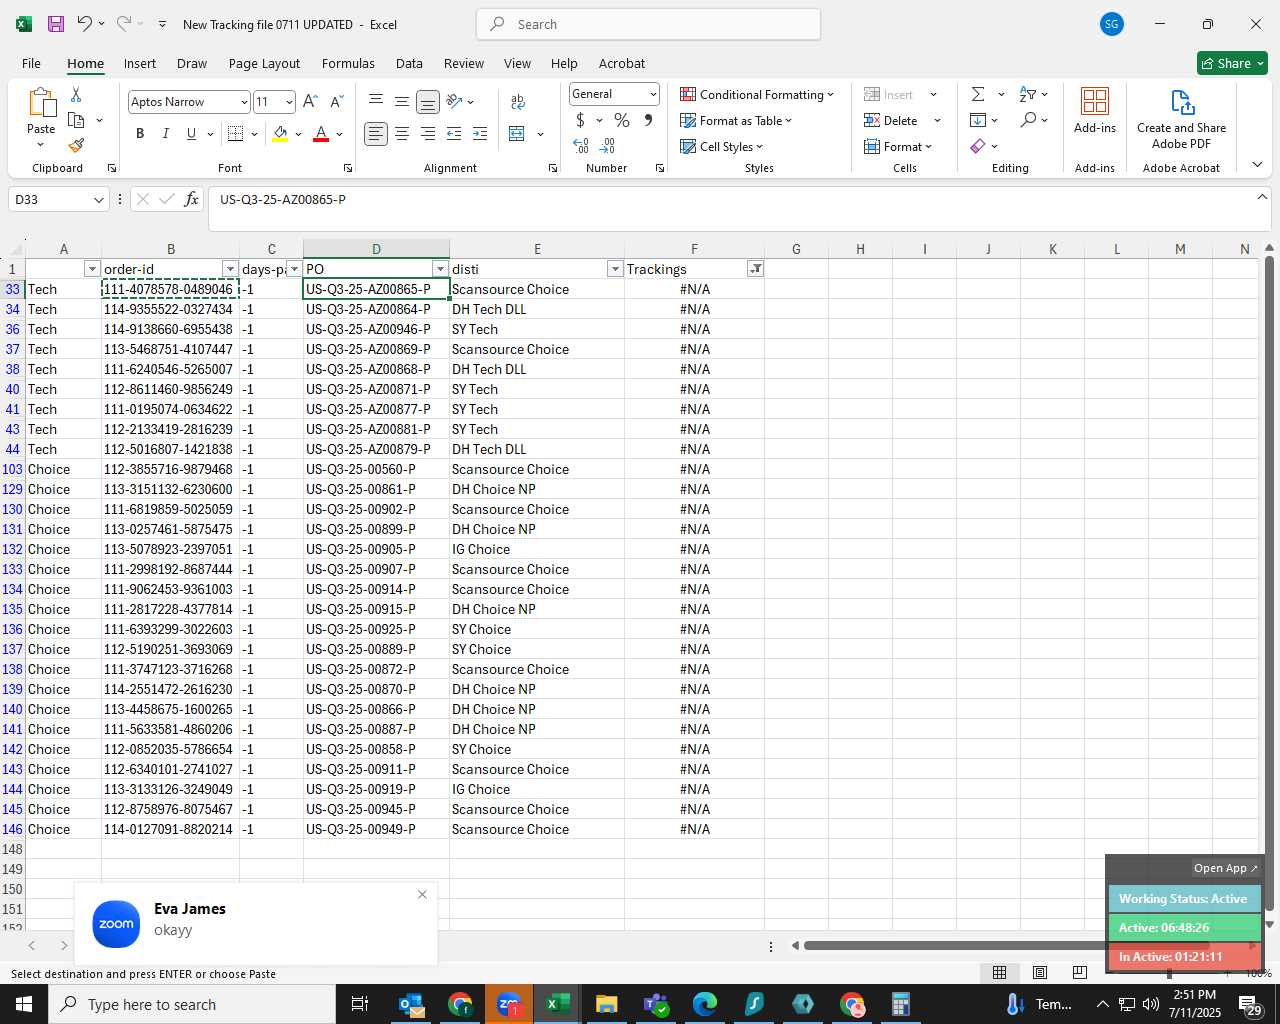Switch to the Data tab
This screenshot has width=1280, height=1024.
(x=409, y=63)
